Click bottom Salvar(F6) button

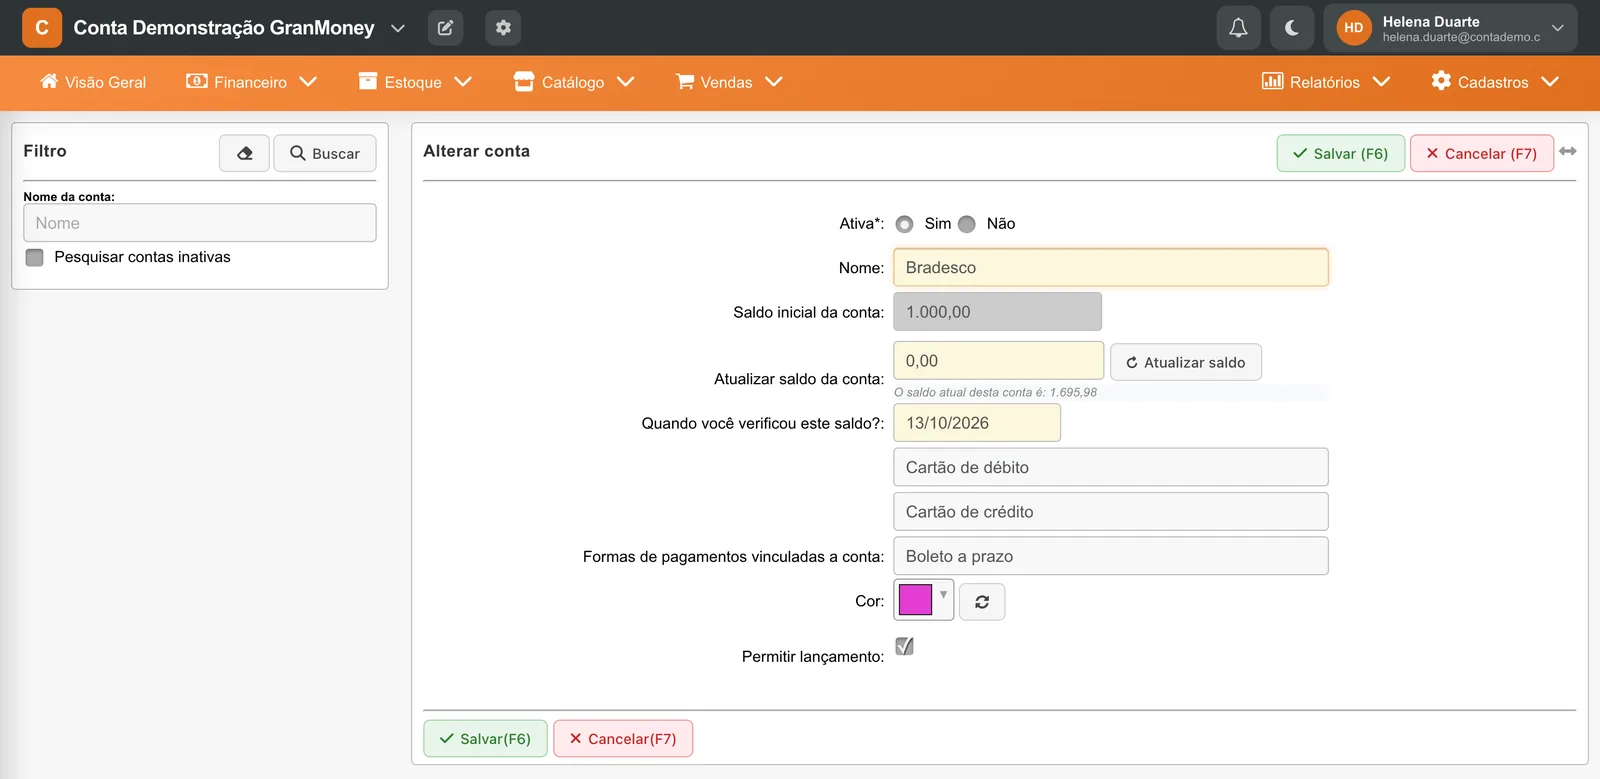(485, 739)
